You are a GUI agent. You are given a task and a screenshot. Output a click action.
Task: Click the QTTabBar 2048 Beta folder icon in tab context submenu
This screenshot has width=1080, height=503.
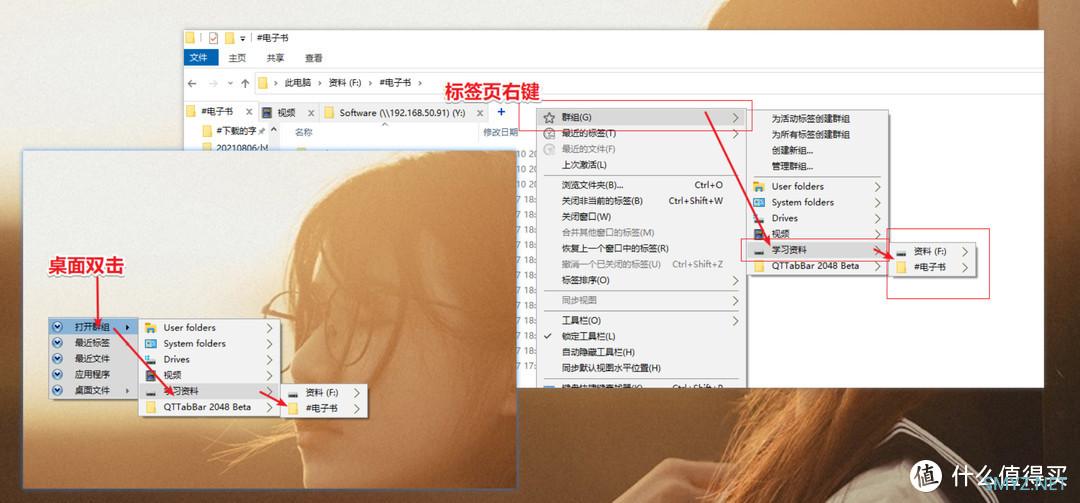coord(759,266)
